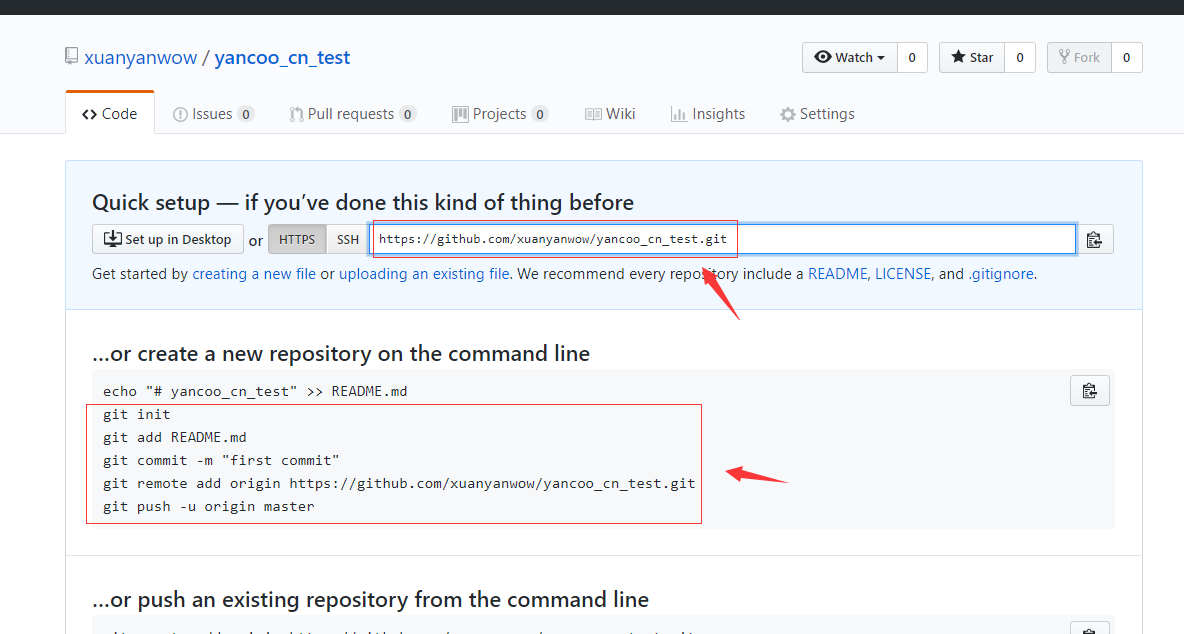Image resolution: width=1184 pixels, height=634 pixels.
Task: Open the .gitignore recommendation link
Action: [1001, 274]
